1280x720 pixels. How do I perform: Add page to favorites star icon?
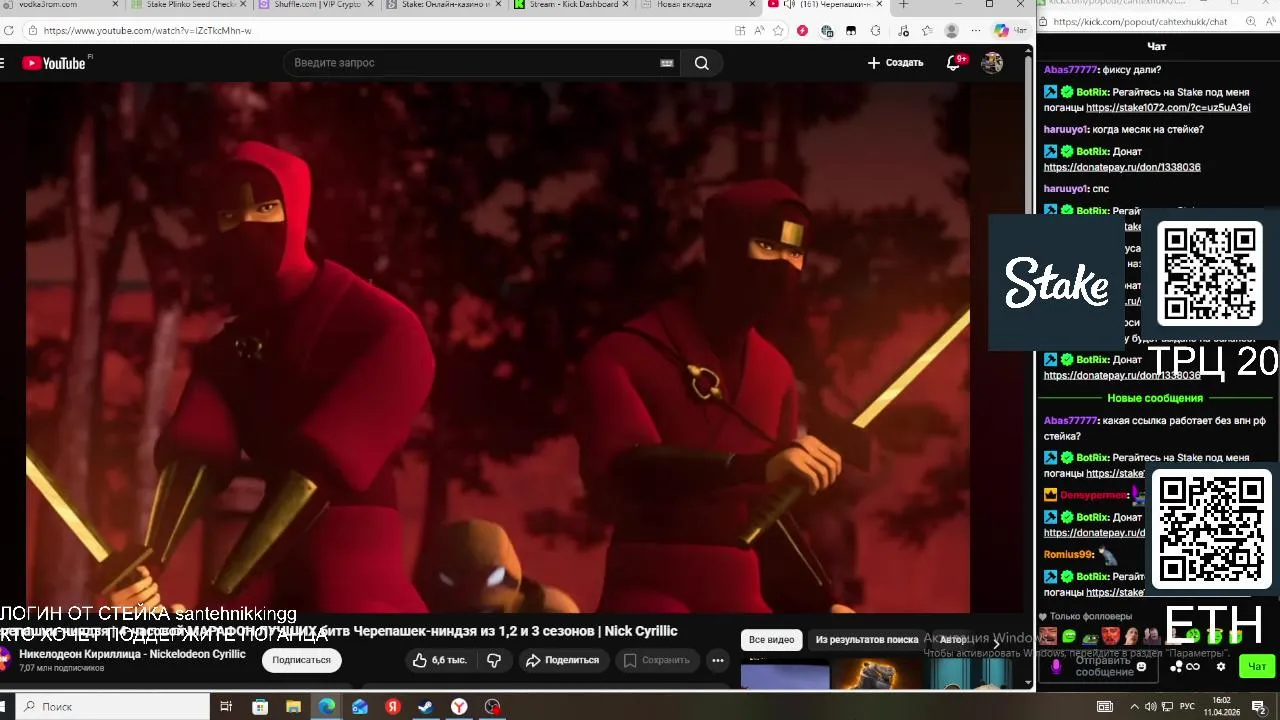tap(778, 31)
